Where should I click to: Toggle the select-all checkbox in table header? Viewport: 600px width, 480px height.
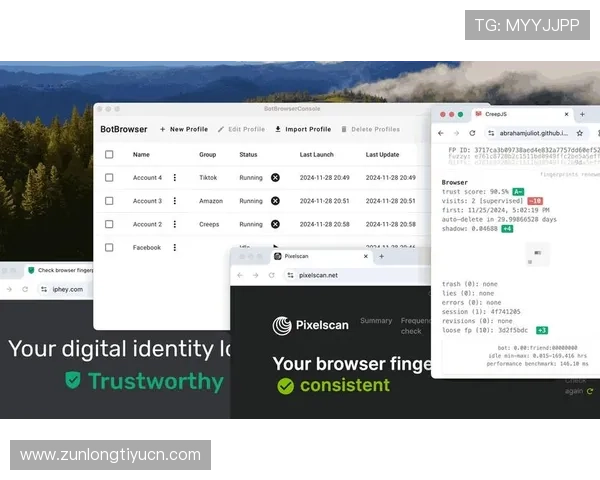click(109, 154)
